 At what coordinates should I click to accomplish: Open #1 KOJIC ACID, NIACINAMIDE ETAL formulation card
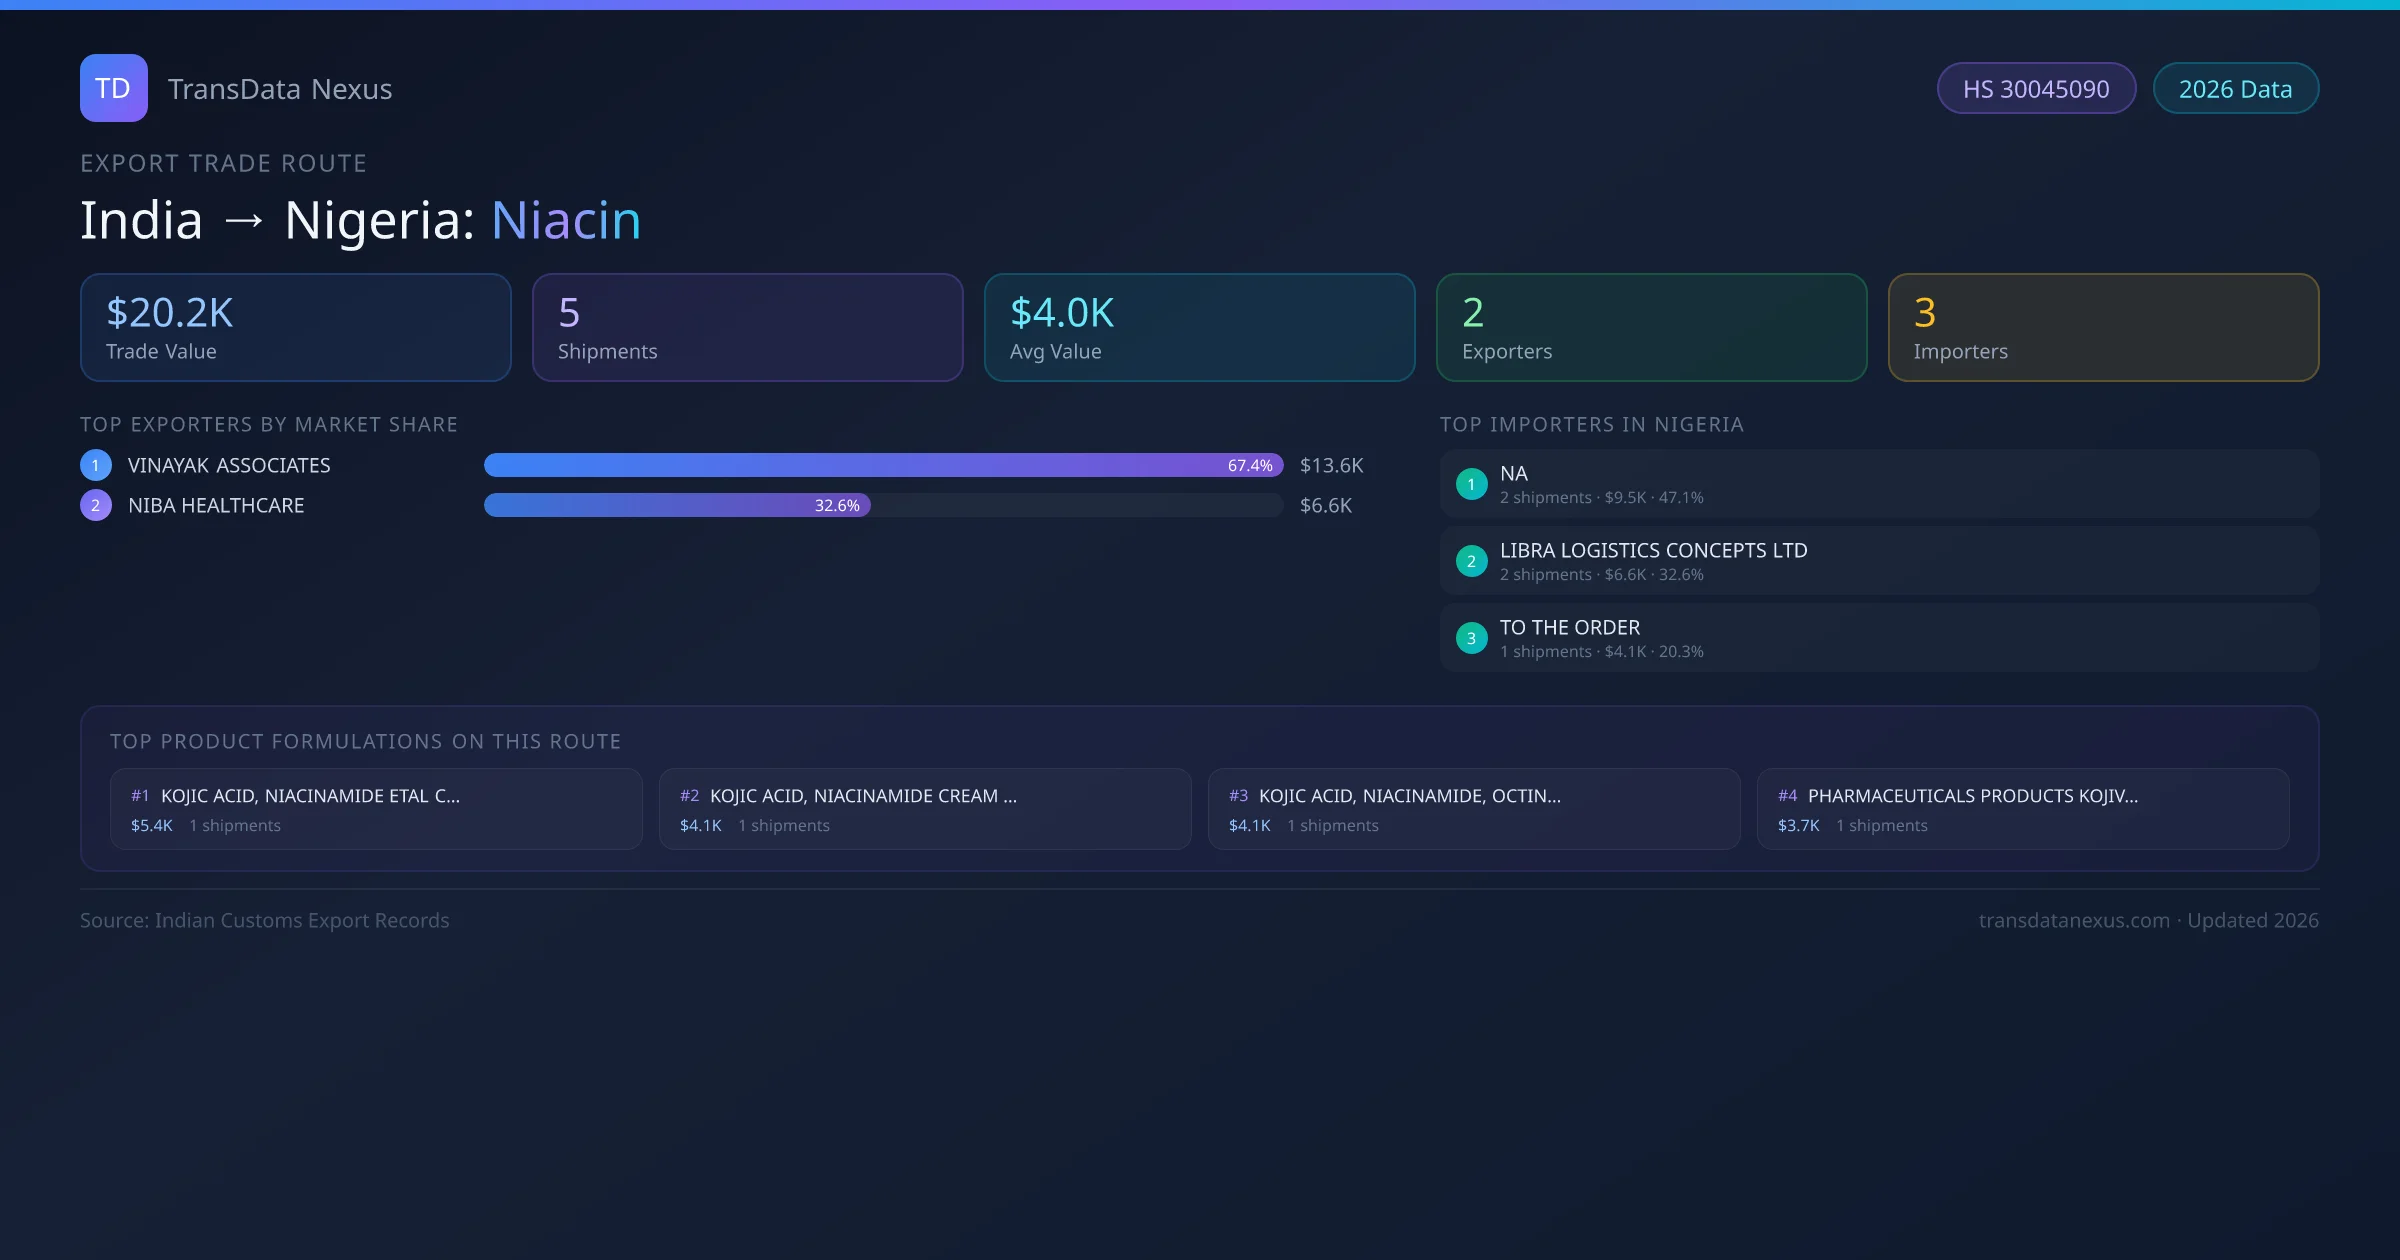coord(376,809)
